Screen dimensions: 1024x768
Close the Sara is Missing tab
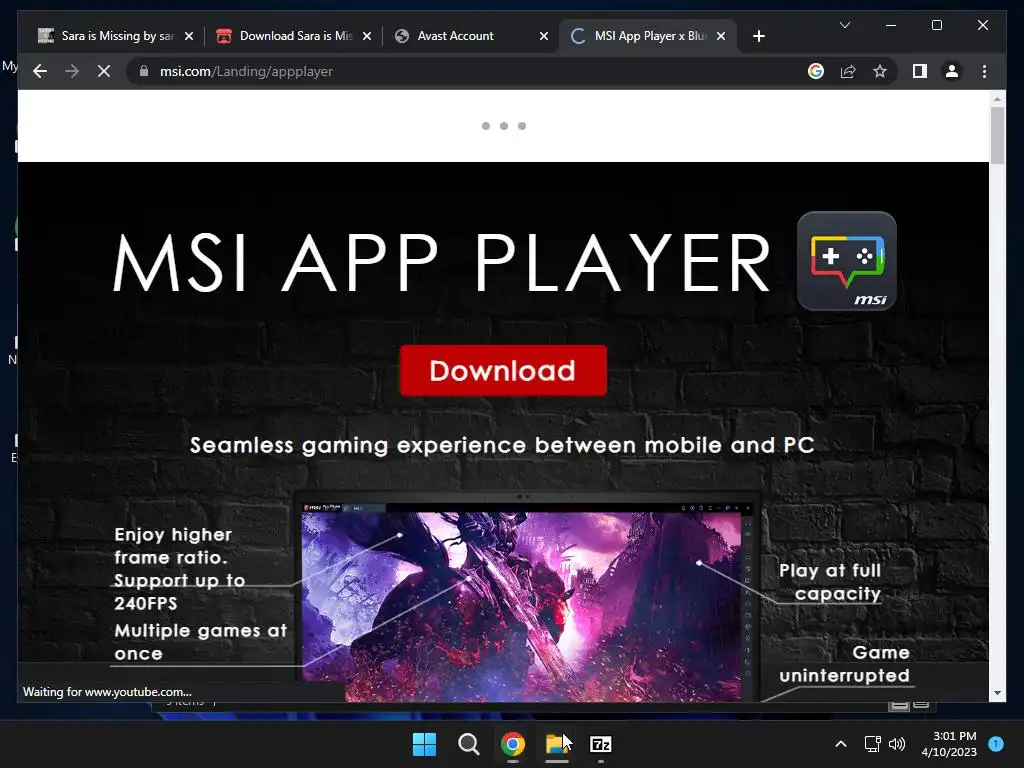click(x=189, y=36)
